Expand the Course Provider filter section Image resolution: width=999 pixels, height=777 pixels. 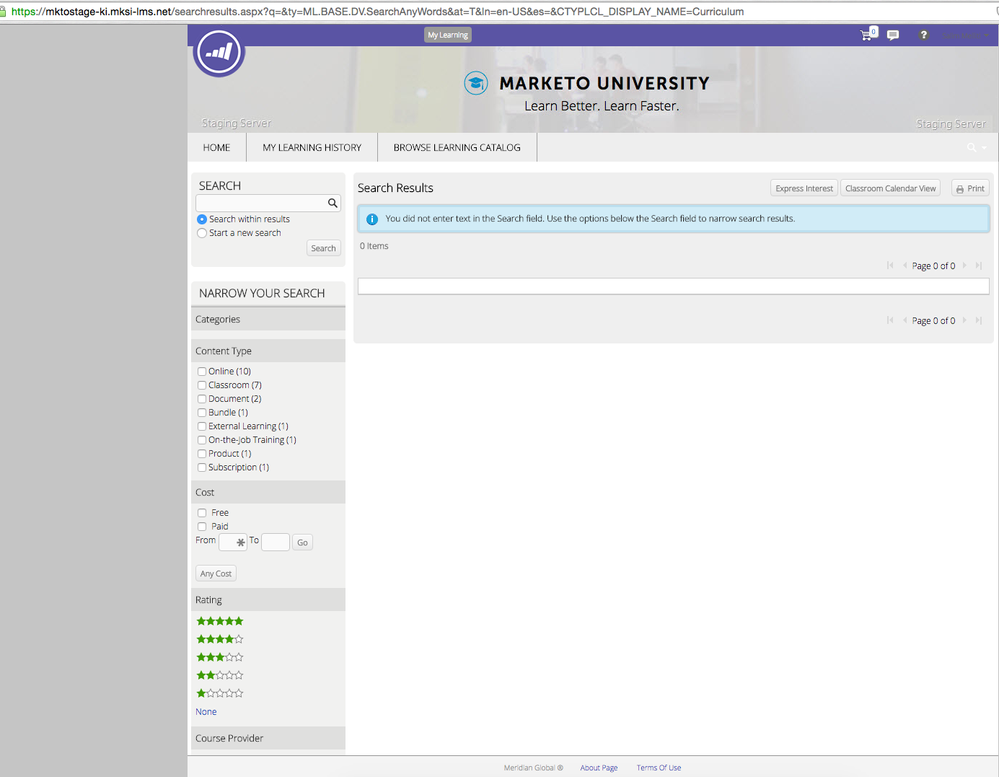click(268, 738)
